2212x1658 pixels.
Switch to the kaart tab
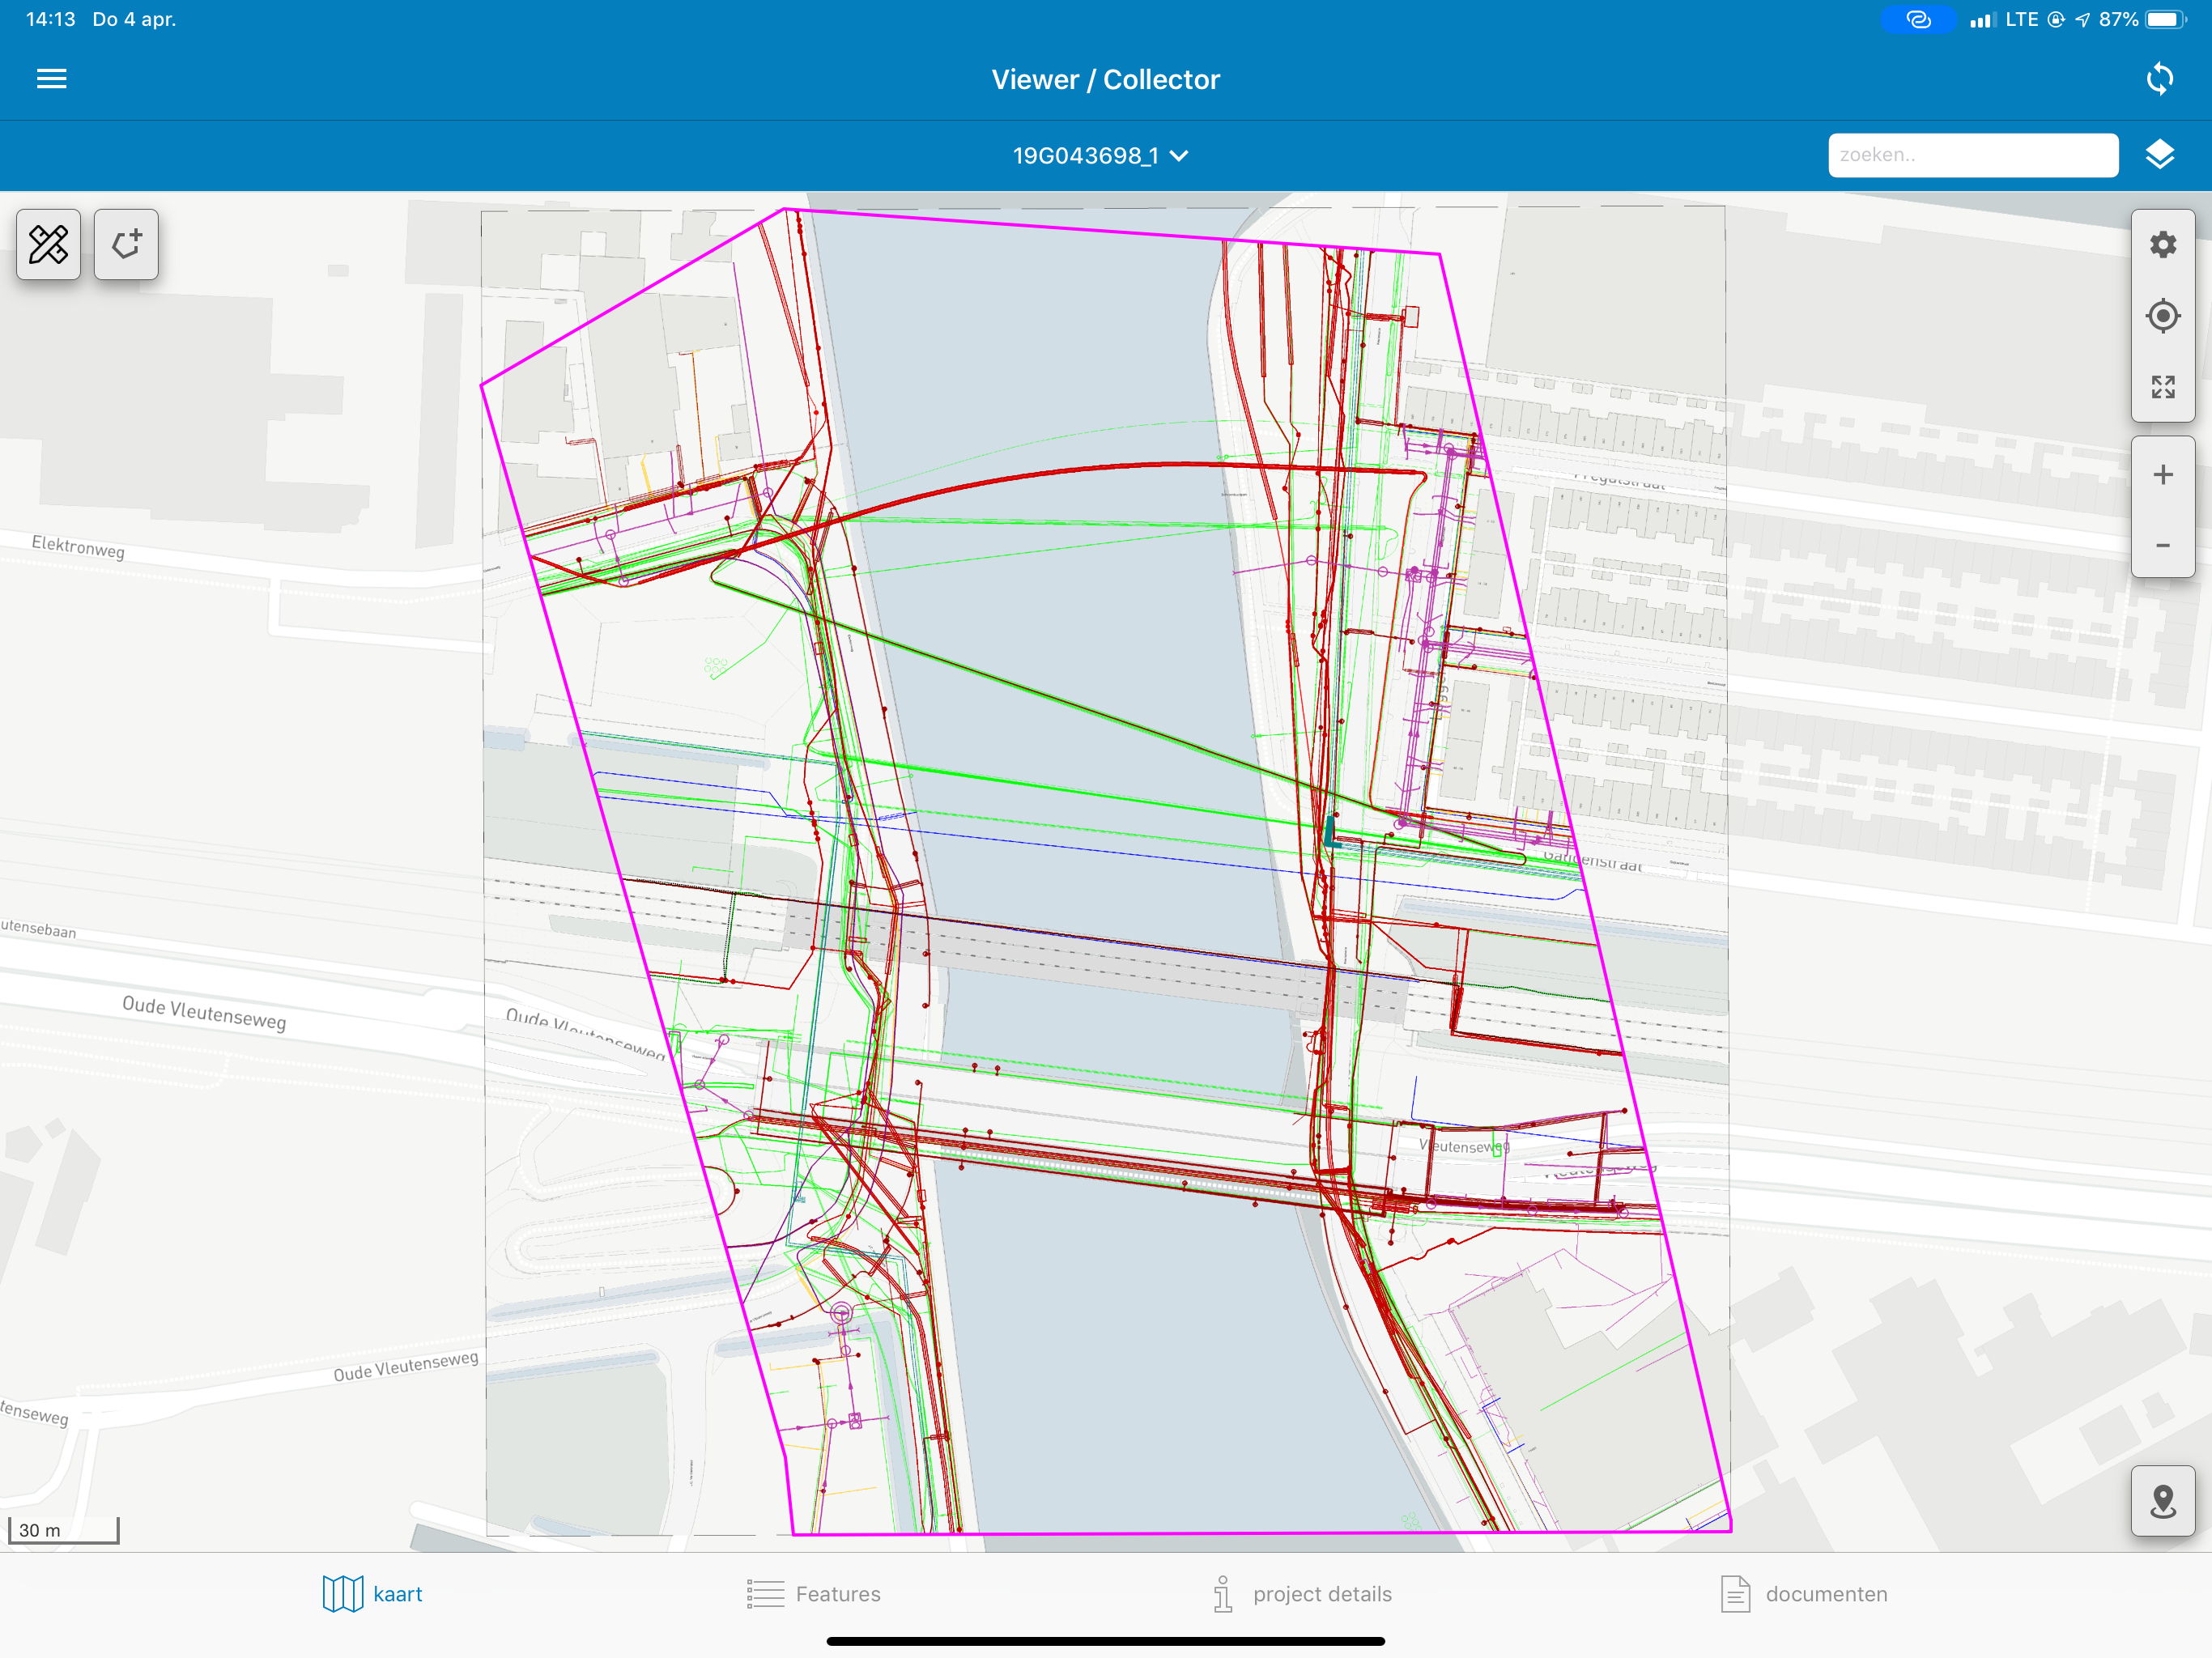(x=372, y=1594)
